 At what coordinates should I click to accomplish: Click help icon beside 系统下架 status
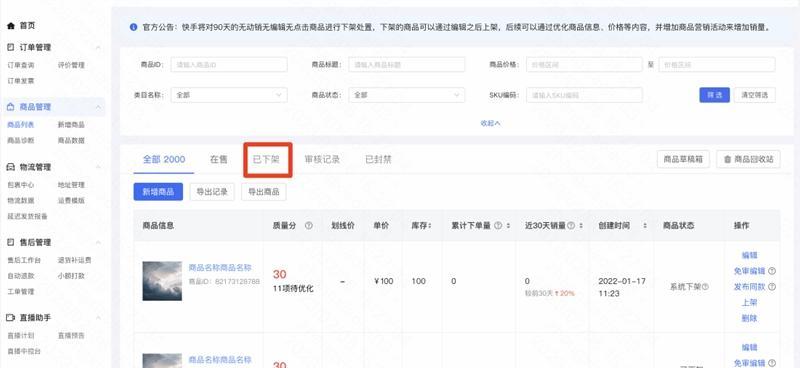(x=705, y=287)
